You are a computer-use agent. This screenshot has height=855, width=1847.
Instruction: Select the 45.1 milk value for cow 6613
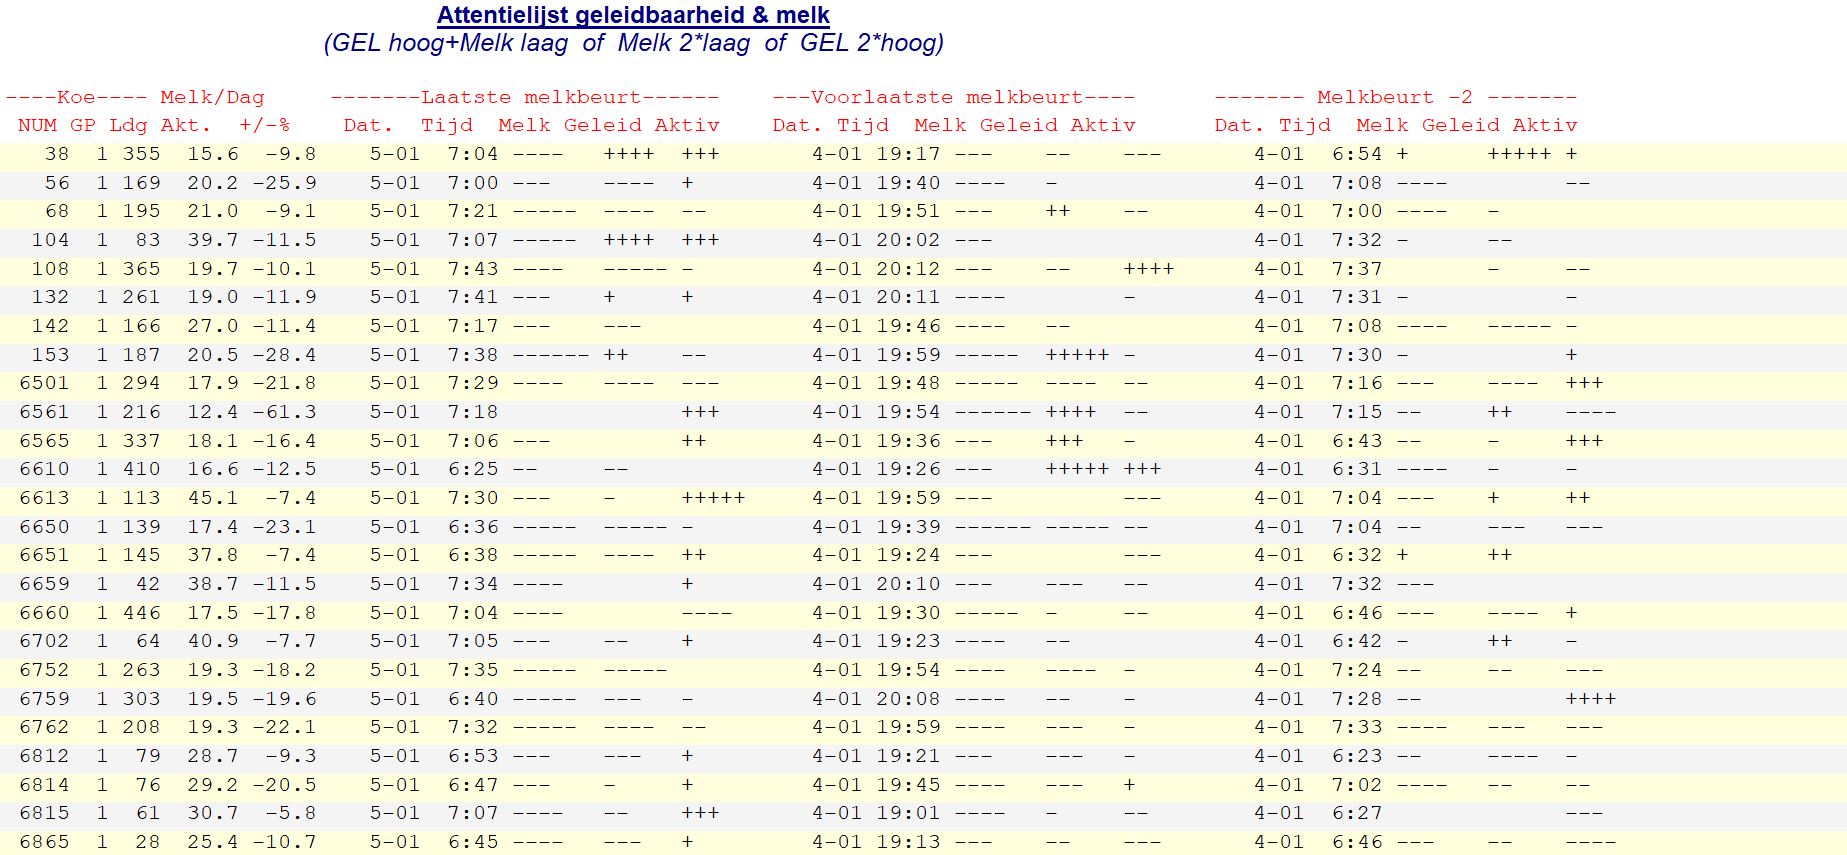(213, 498)
